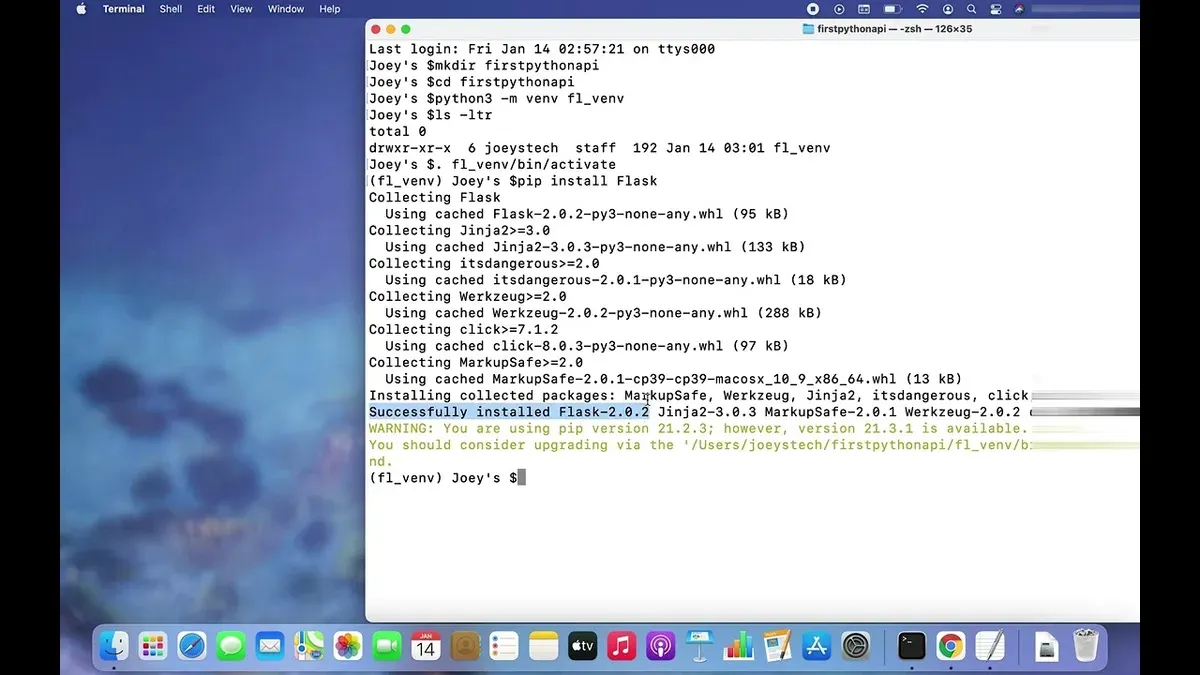Open Notes from the Dock
Image resolution: width=1200 pixels, height=675 pixels.
click(543, 646)
